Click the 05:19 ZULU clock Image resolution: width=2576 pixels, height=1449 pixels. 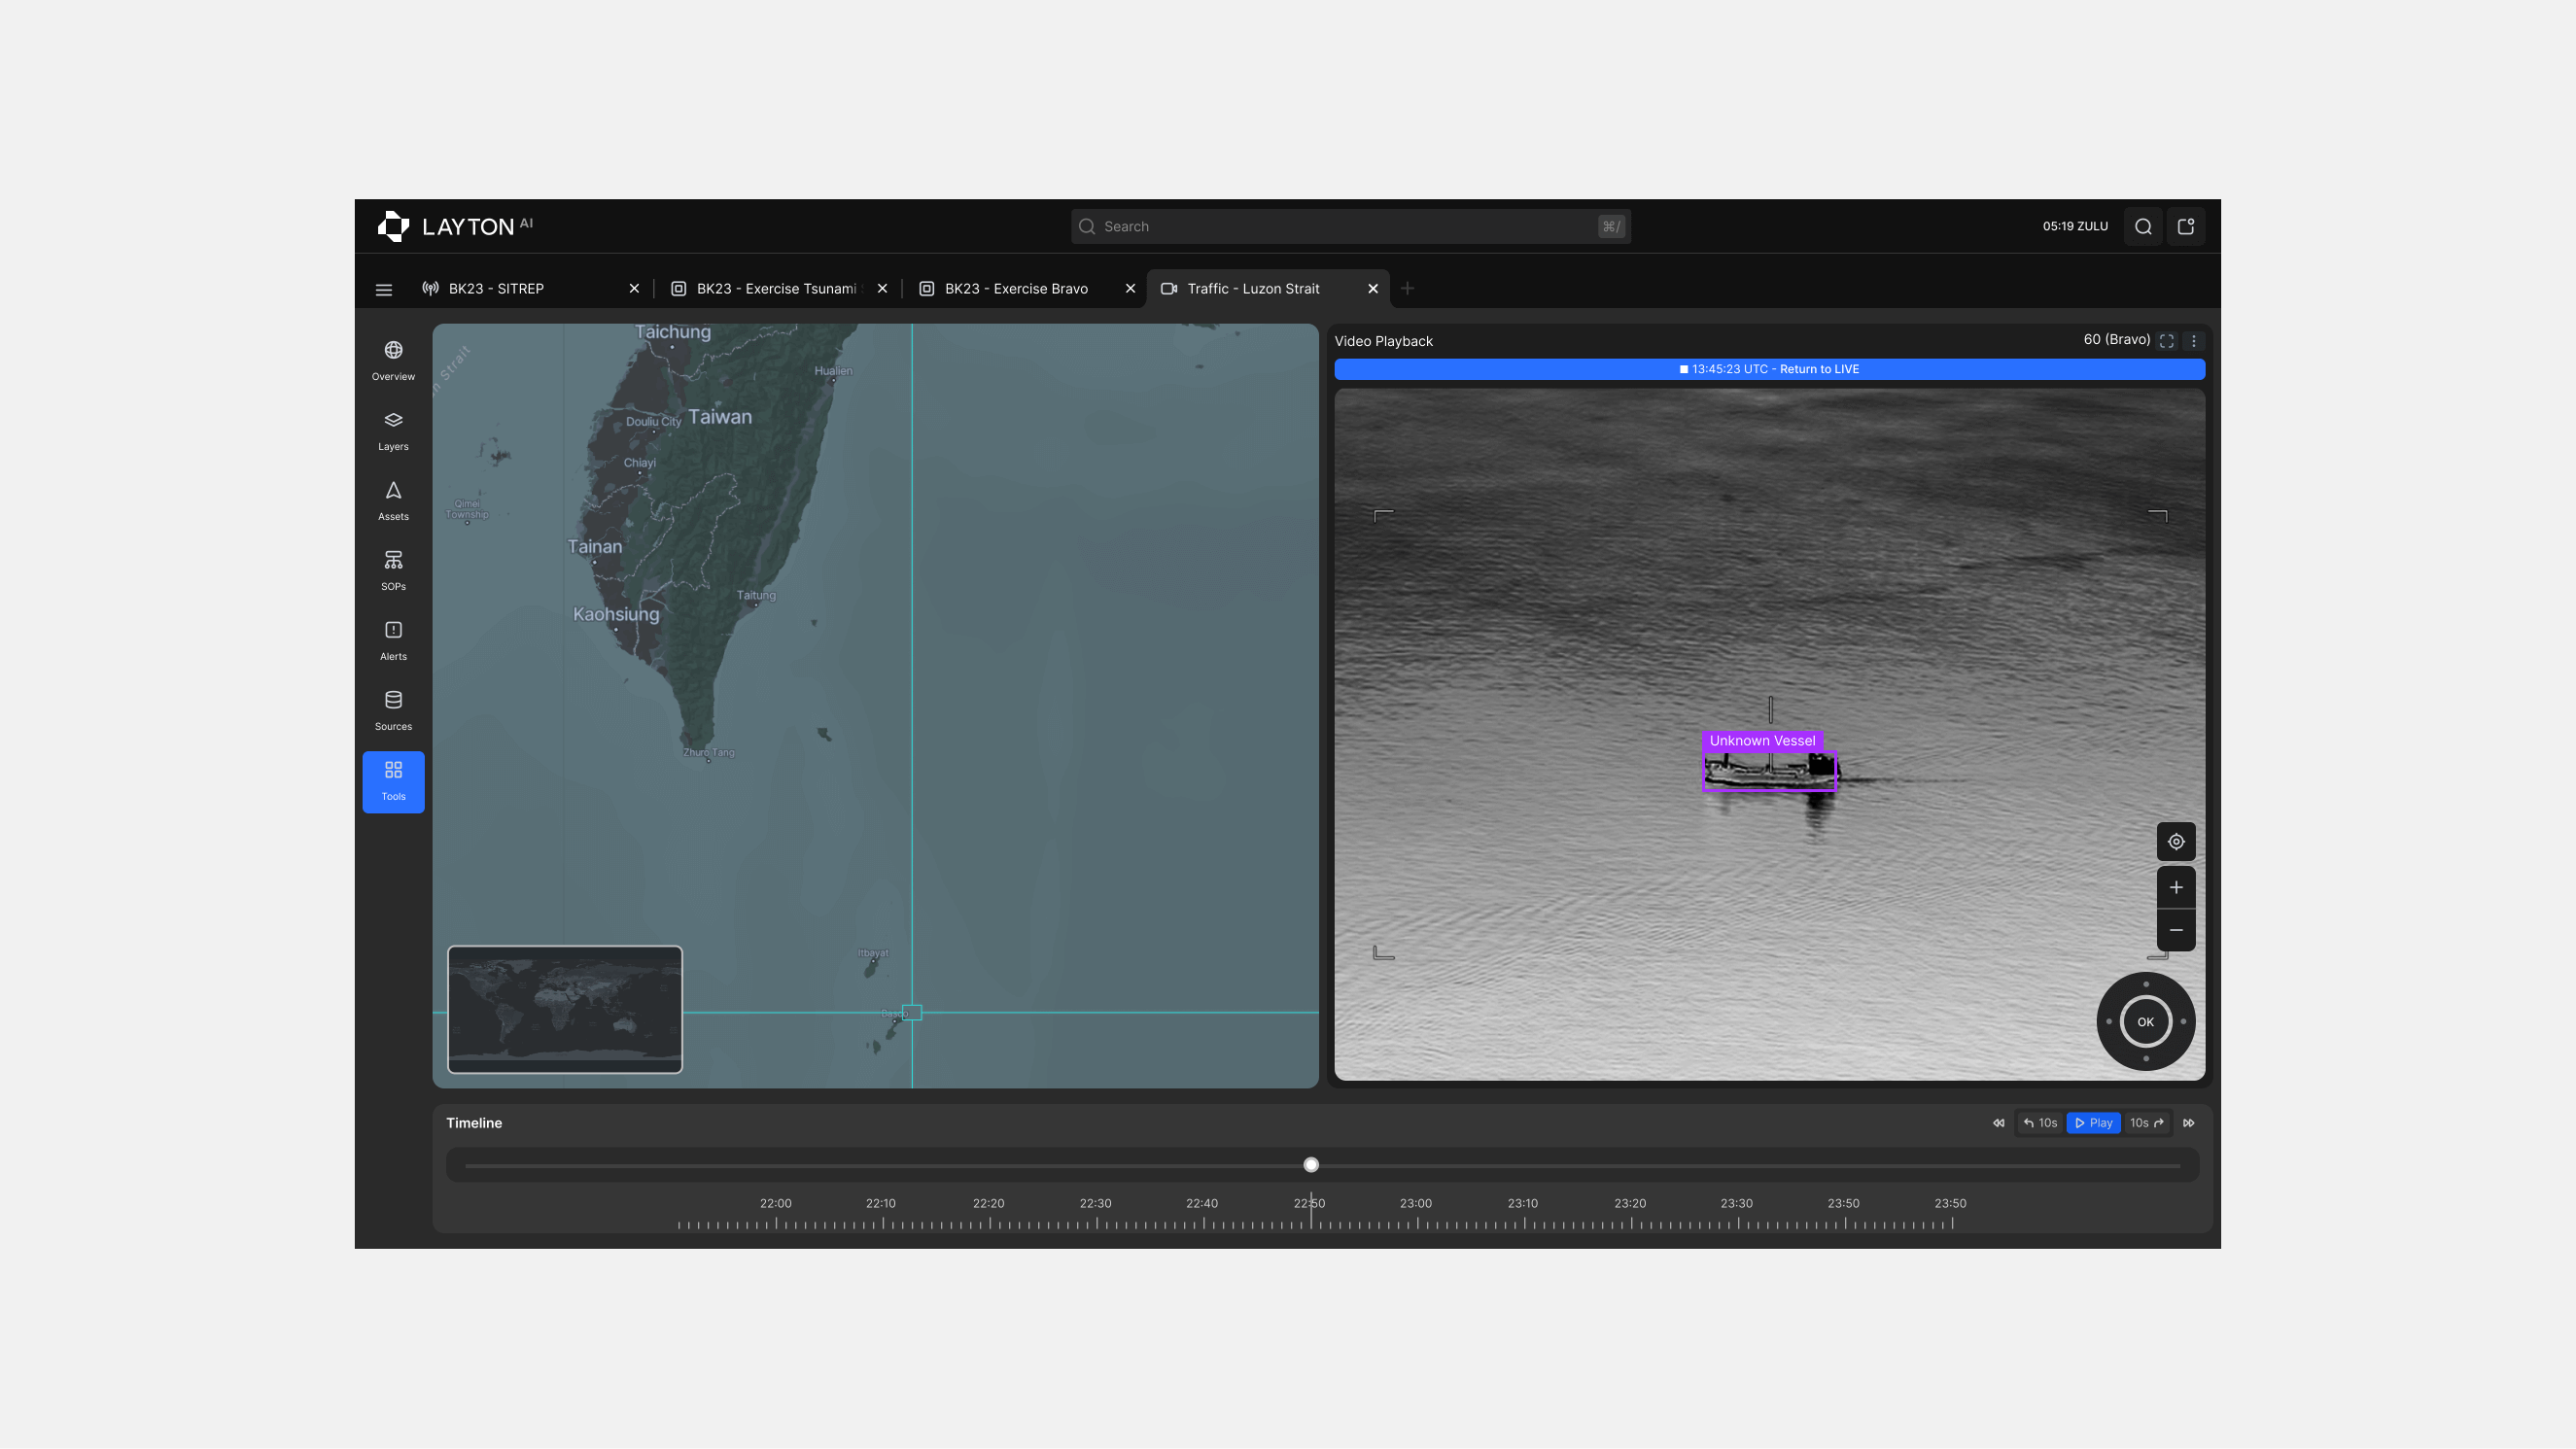[x=2075, y=227]
